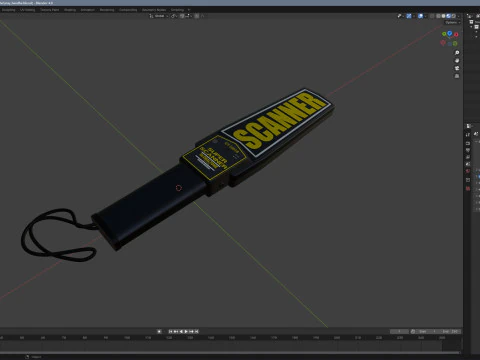The width and height of the screenshot is (480, 360).
Task: Open the Tool properties tab icon
Action: pos(468,134)
